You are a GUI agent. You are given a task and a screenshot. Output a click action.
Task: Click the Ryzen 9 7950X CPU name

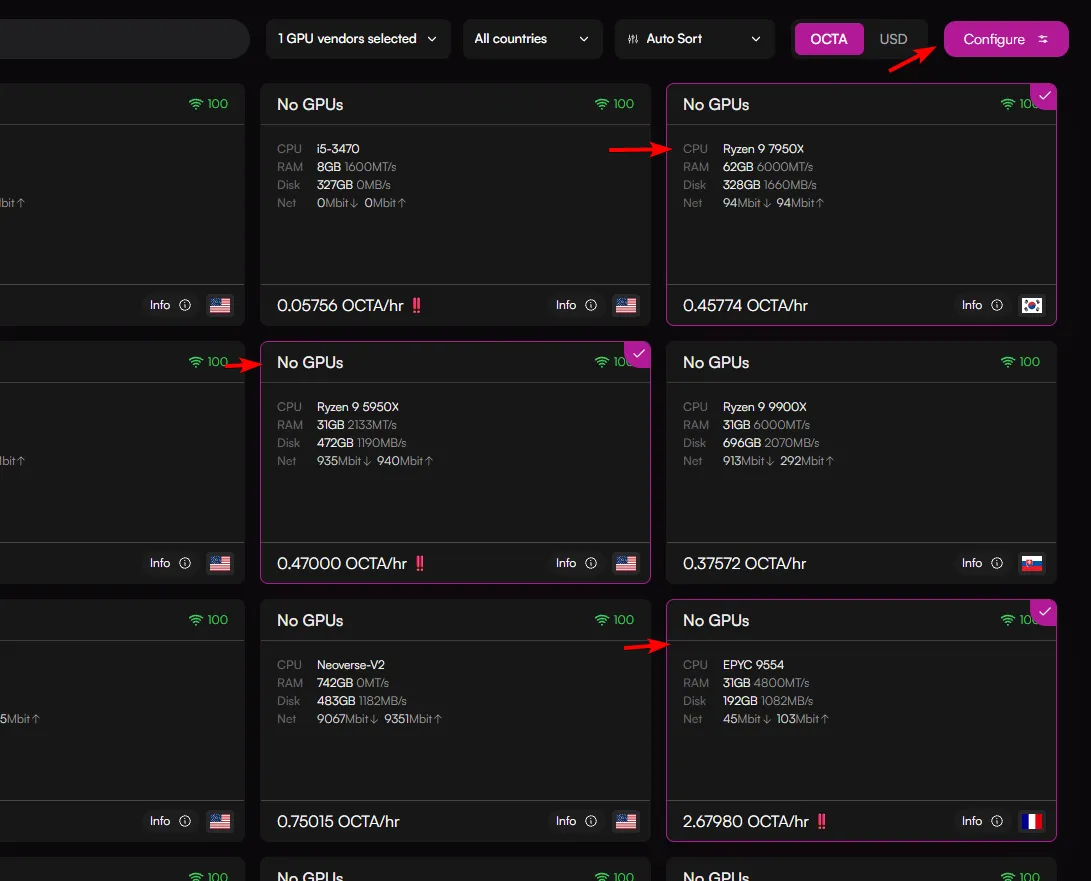pos(763,149)
